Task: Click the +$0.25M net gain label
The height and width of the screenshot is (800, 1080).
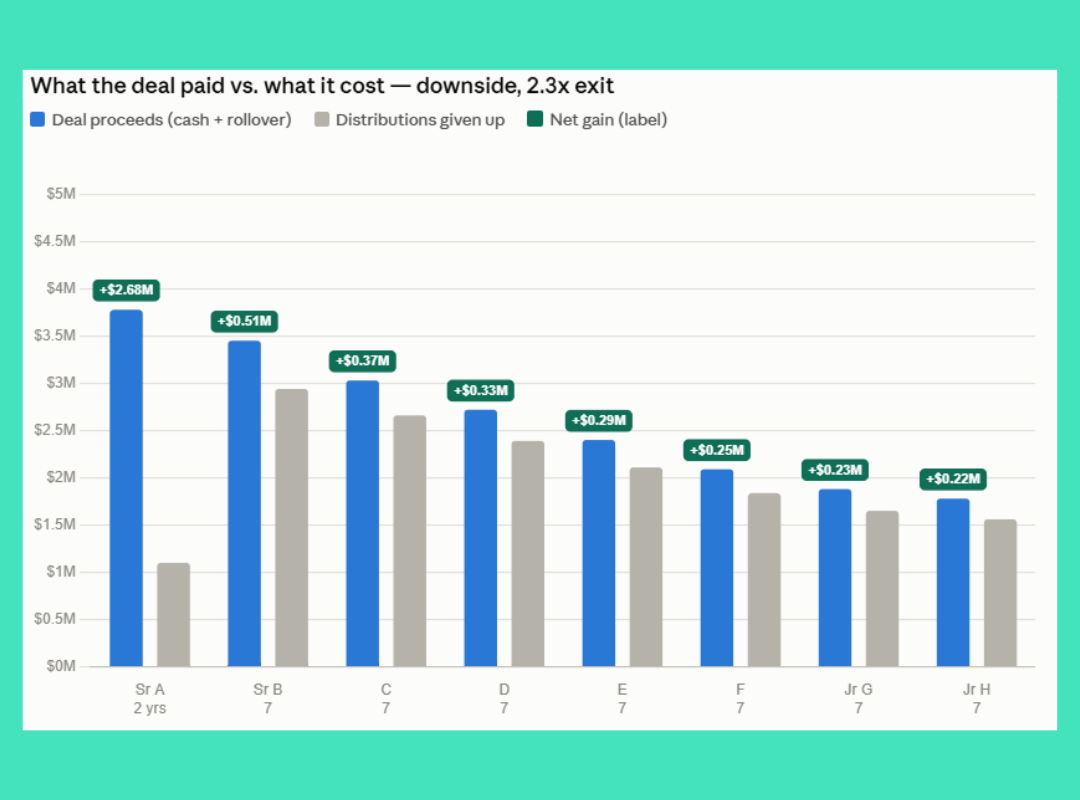Action: [x=717, y=450]
